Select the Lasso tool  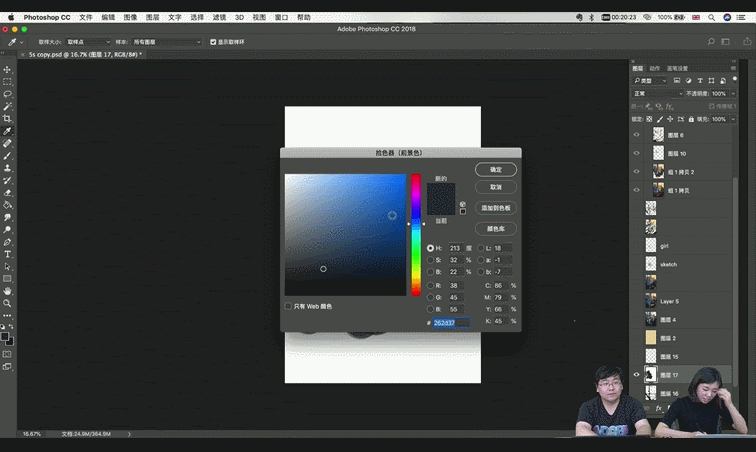pyautogui.click(x=7, y=94)
